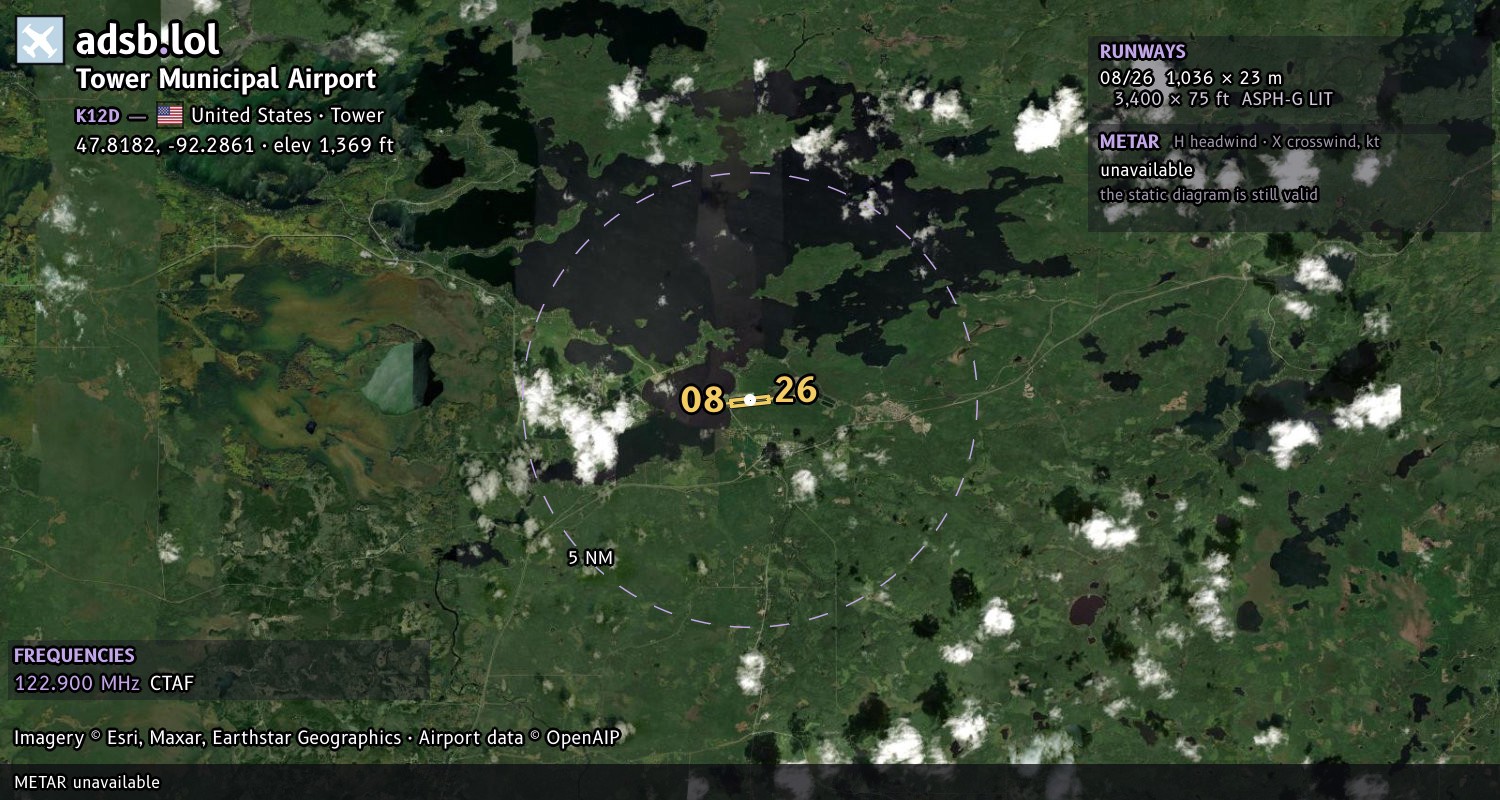Click the METAR panel heading
Image resolution: width=1500 pixels, height=800 pixels.
[x=1129, y=142]
